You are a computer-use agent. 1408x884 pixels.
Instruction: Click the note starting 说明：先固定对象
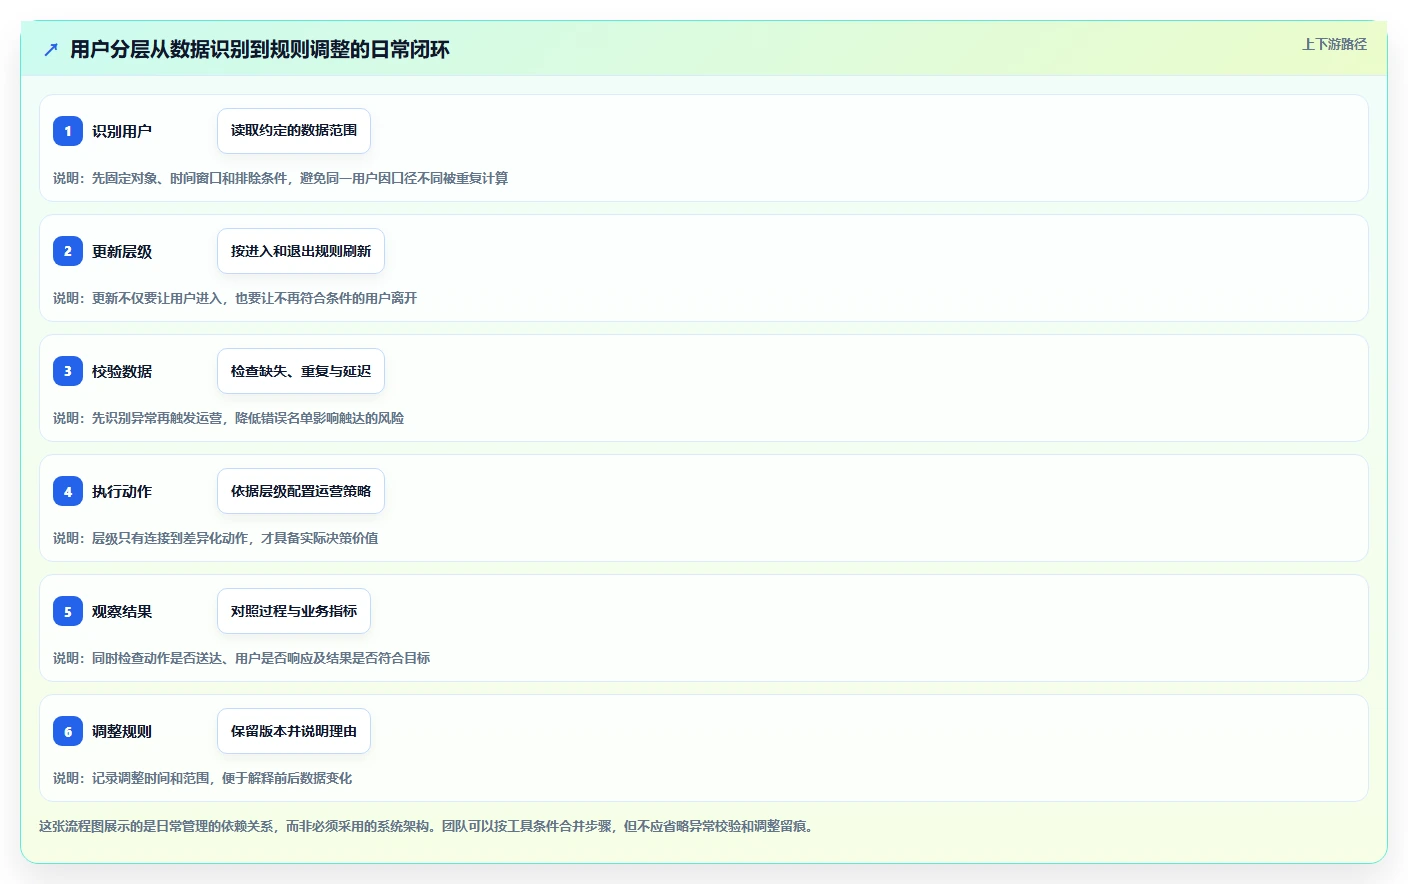(281, 178)
